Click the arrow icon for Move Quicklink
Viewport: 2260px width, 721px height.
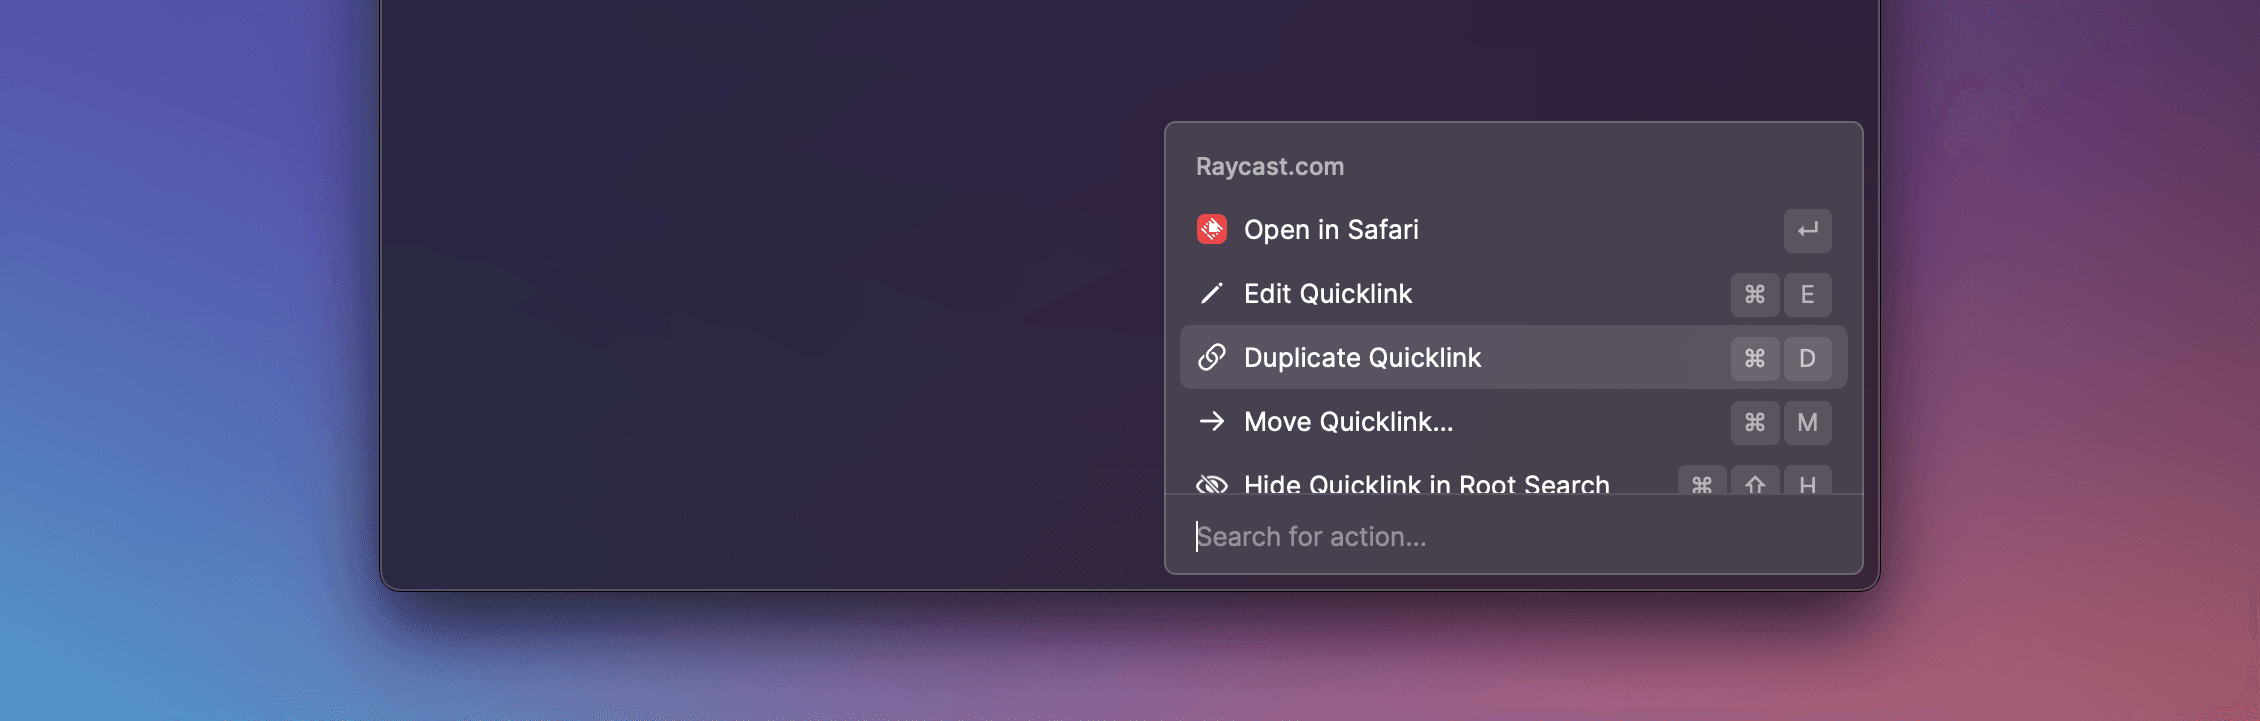1212,422
